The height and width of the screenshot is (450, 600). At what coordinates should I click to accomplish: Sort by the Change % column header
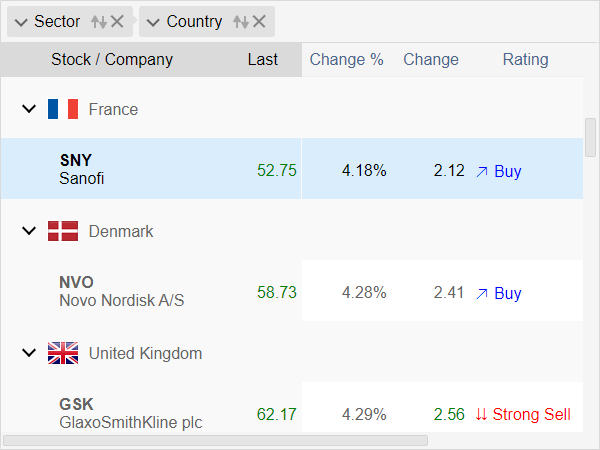click(x=346, y=60)
